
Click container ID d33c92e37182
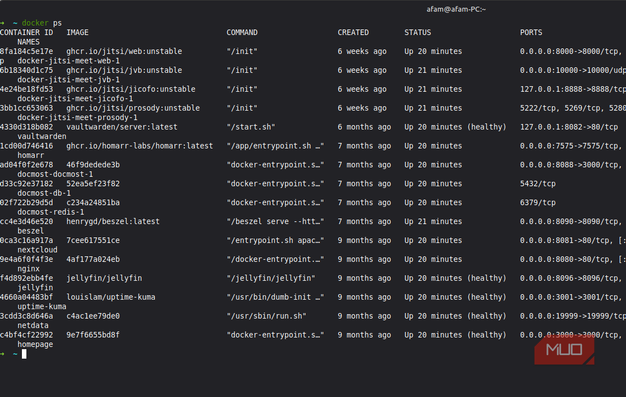26,184
